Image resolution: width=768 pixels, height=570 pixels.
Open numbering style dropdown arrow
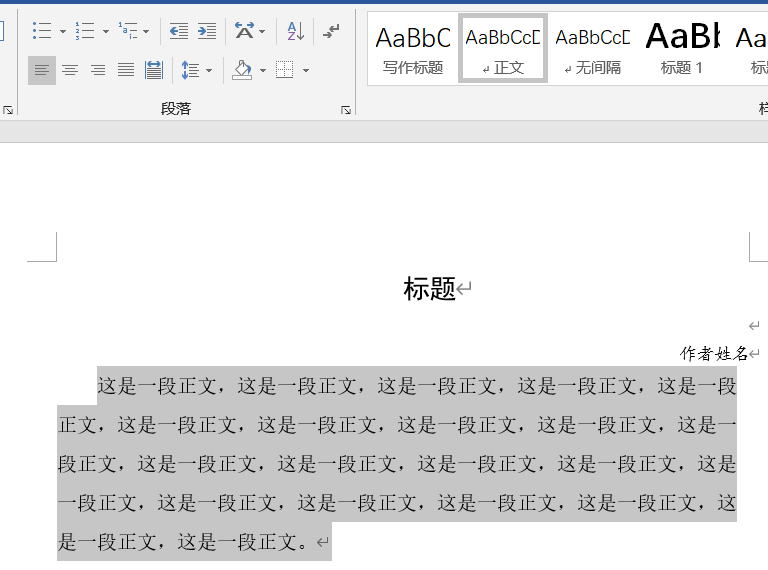[105, 31]
